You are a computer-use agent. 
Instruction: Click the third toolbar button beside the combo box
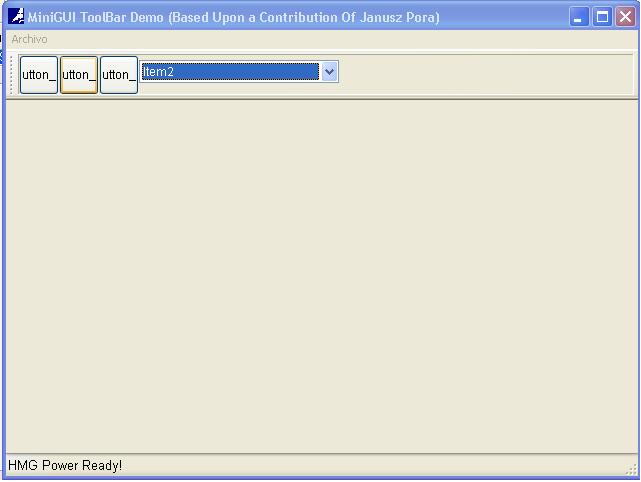[x=119, y=75]
